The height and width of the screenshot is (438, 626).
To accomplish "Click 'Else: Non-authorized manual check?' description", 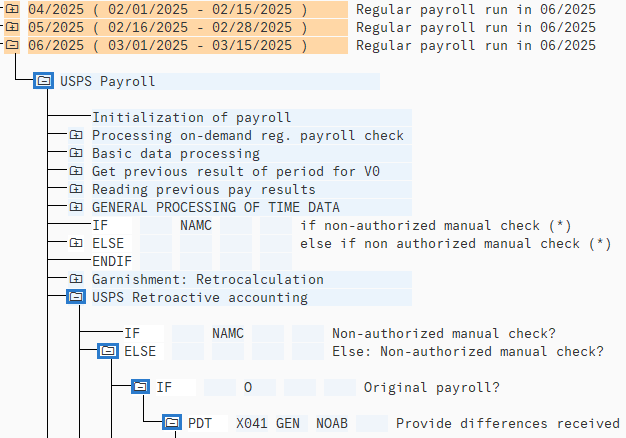I will (x=468, y=351).
